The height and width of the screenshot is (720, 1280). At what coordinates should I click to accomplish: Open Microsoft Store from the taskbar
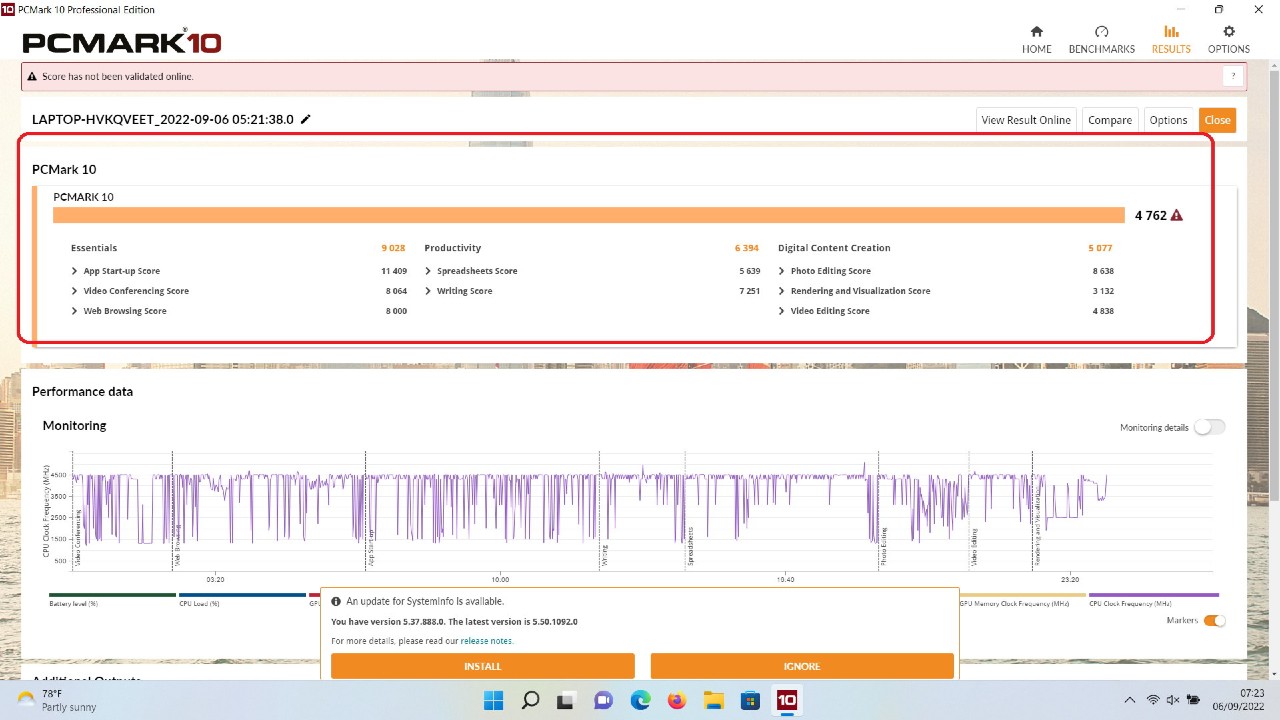(750, 700)
